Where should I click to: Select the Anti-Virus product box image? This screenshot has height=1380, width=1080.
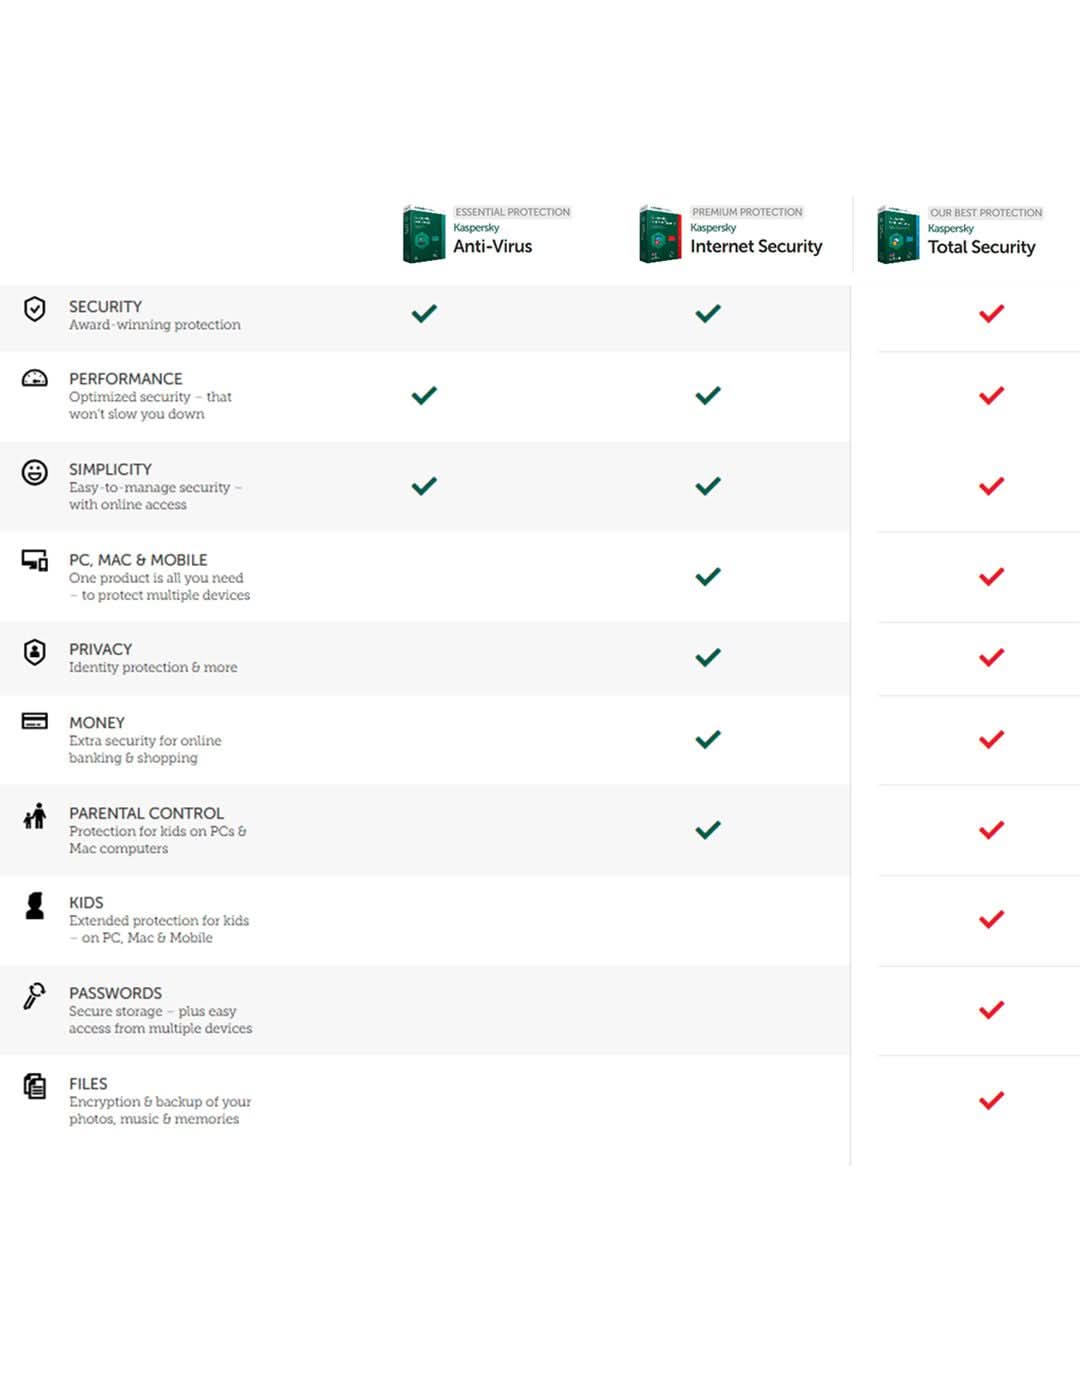click(x=423, y=235)
